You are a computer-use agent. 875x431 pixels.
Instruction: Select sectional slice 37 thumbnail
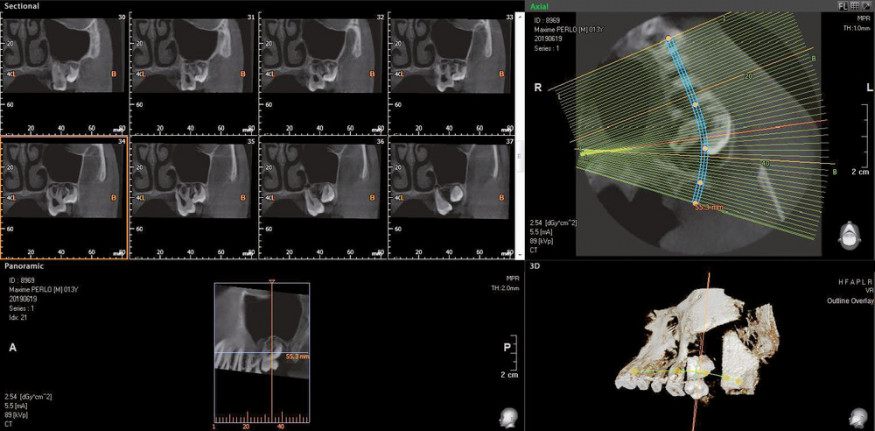point(450,196)
